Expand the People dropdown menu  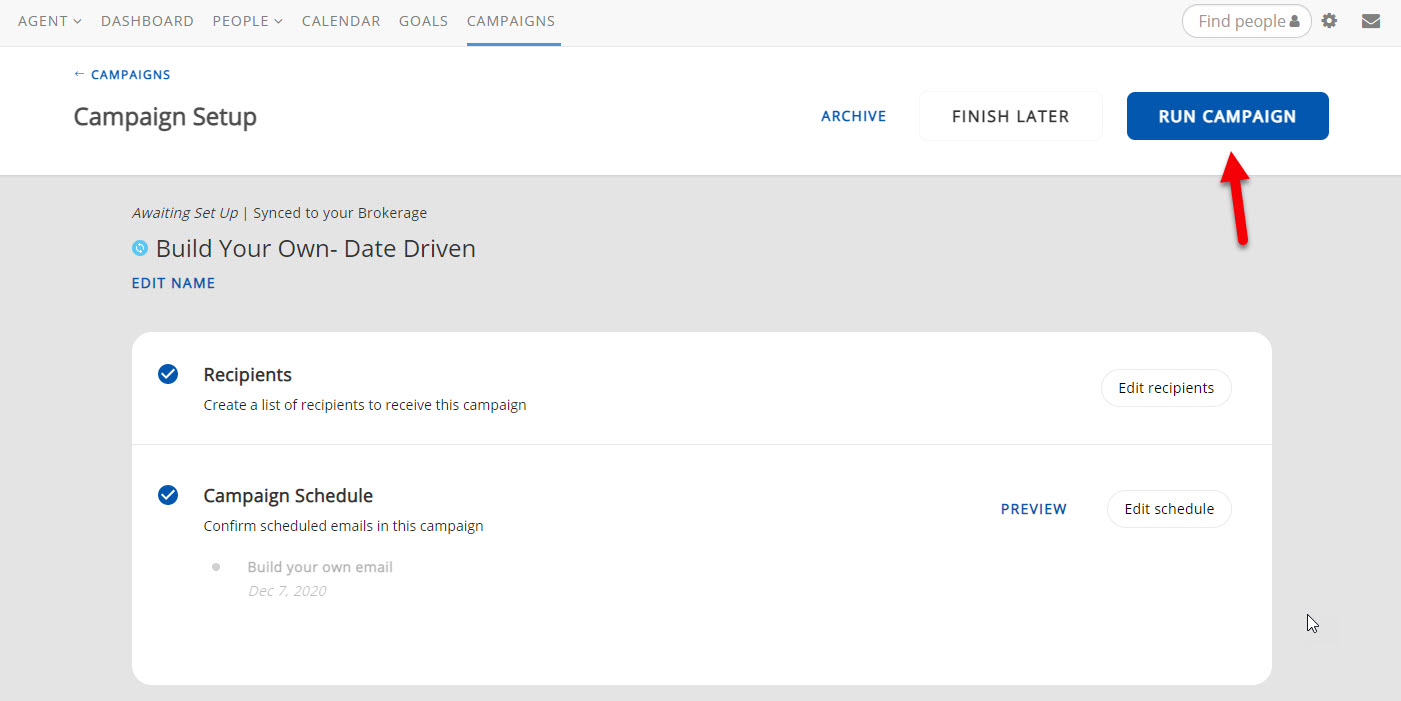pos(247,21)
